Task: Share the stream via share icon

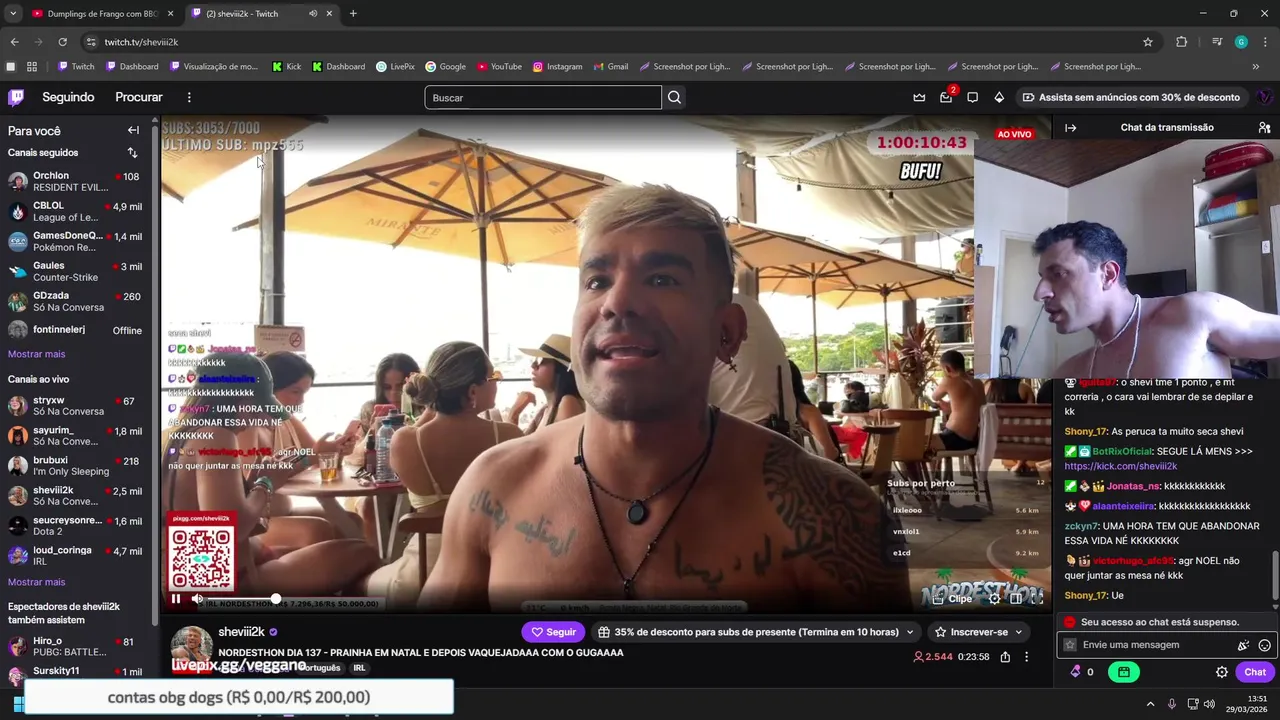Action: (x=1005, y=657)
